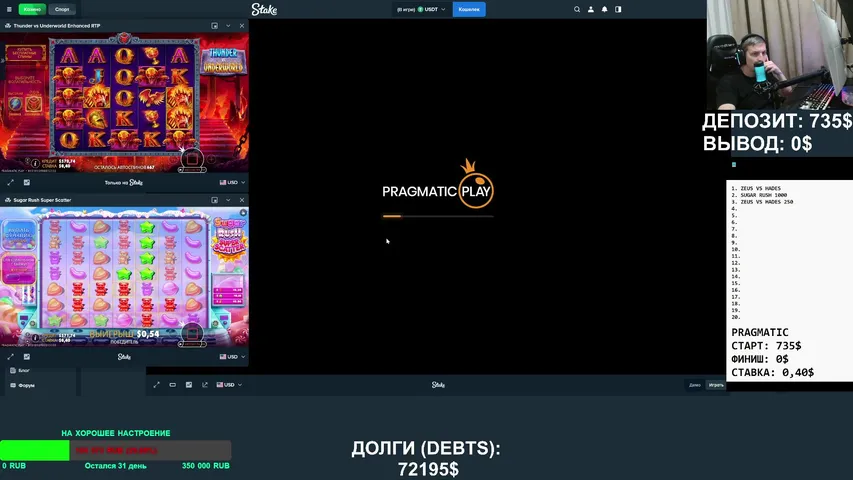Open the USDT balance currency dropdown
This screenshot has width=853, height=480.
click(x=421, y=9)
